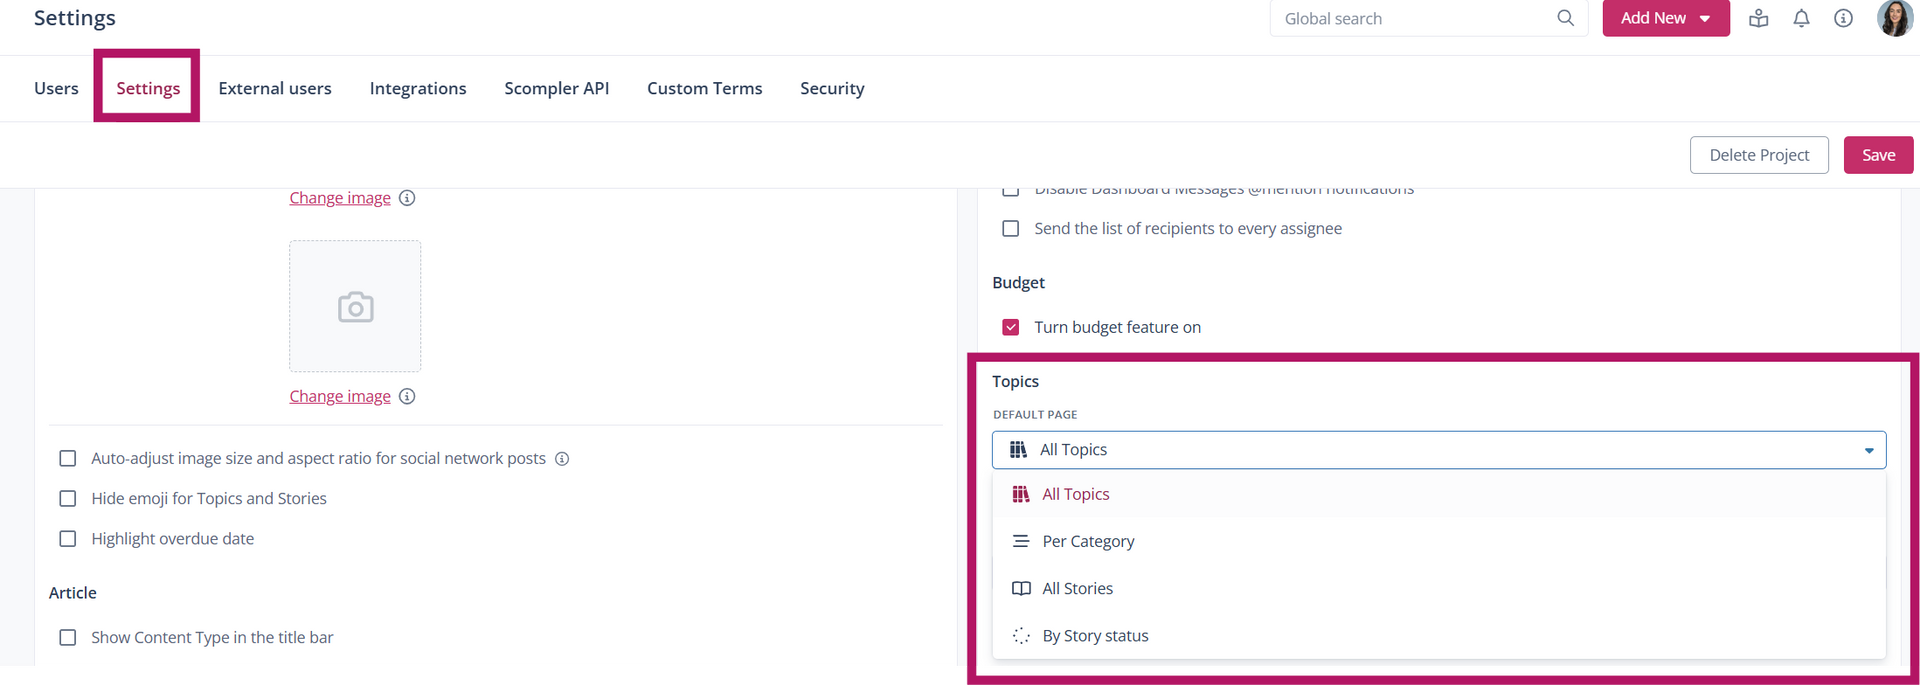Click info icon beside lower Change image
1920x685 pixels.
(407, 397)
